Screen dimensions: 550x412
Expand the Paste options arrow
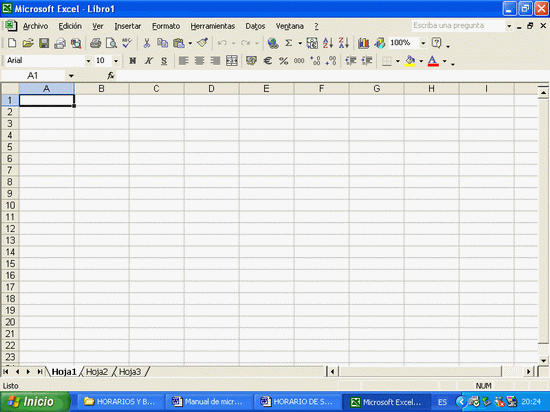[190, 43]
